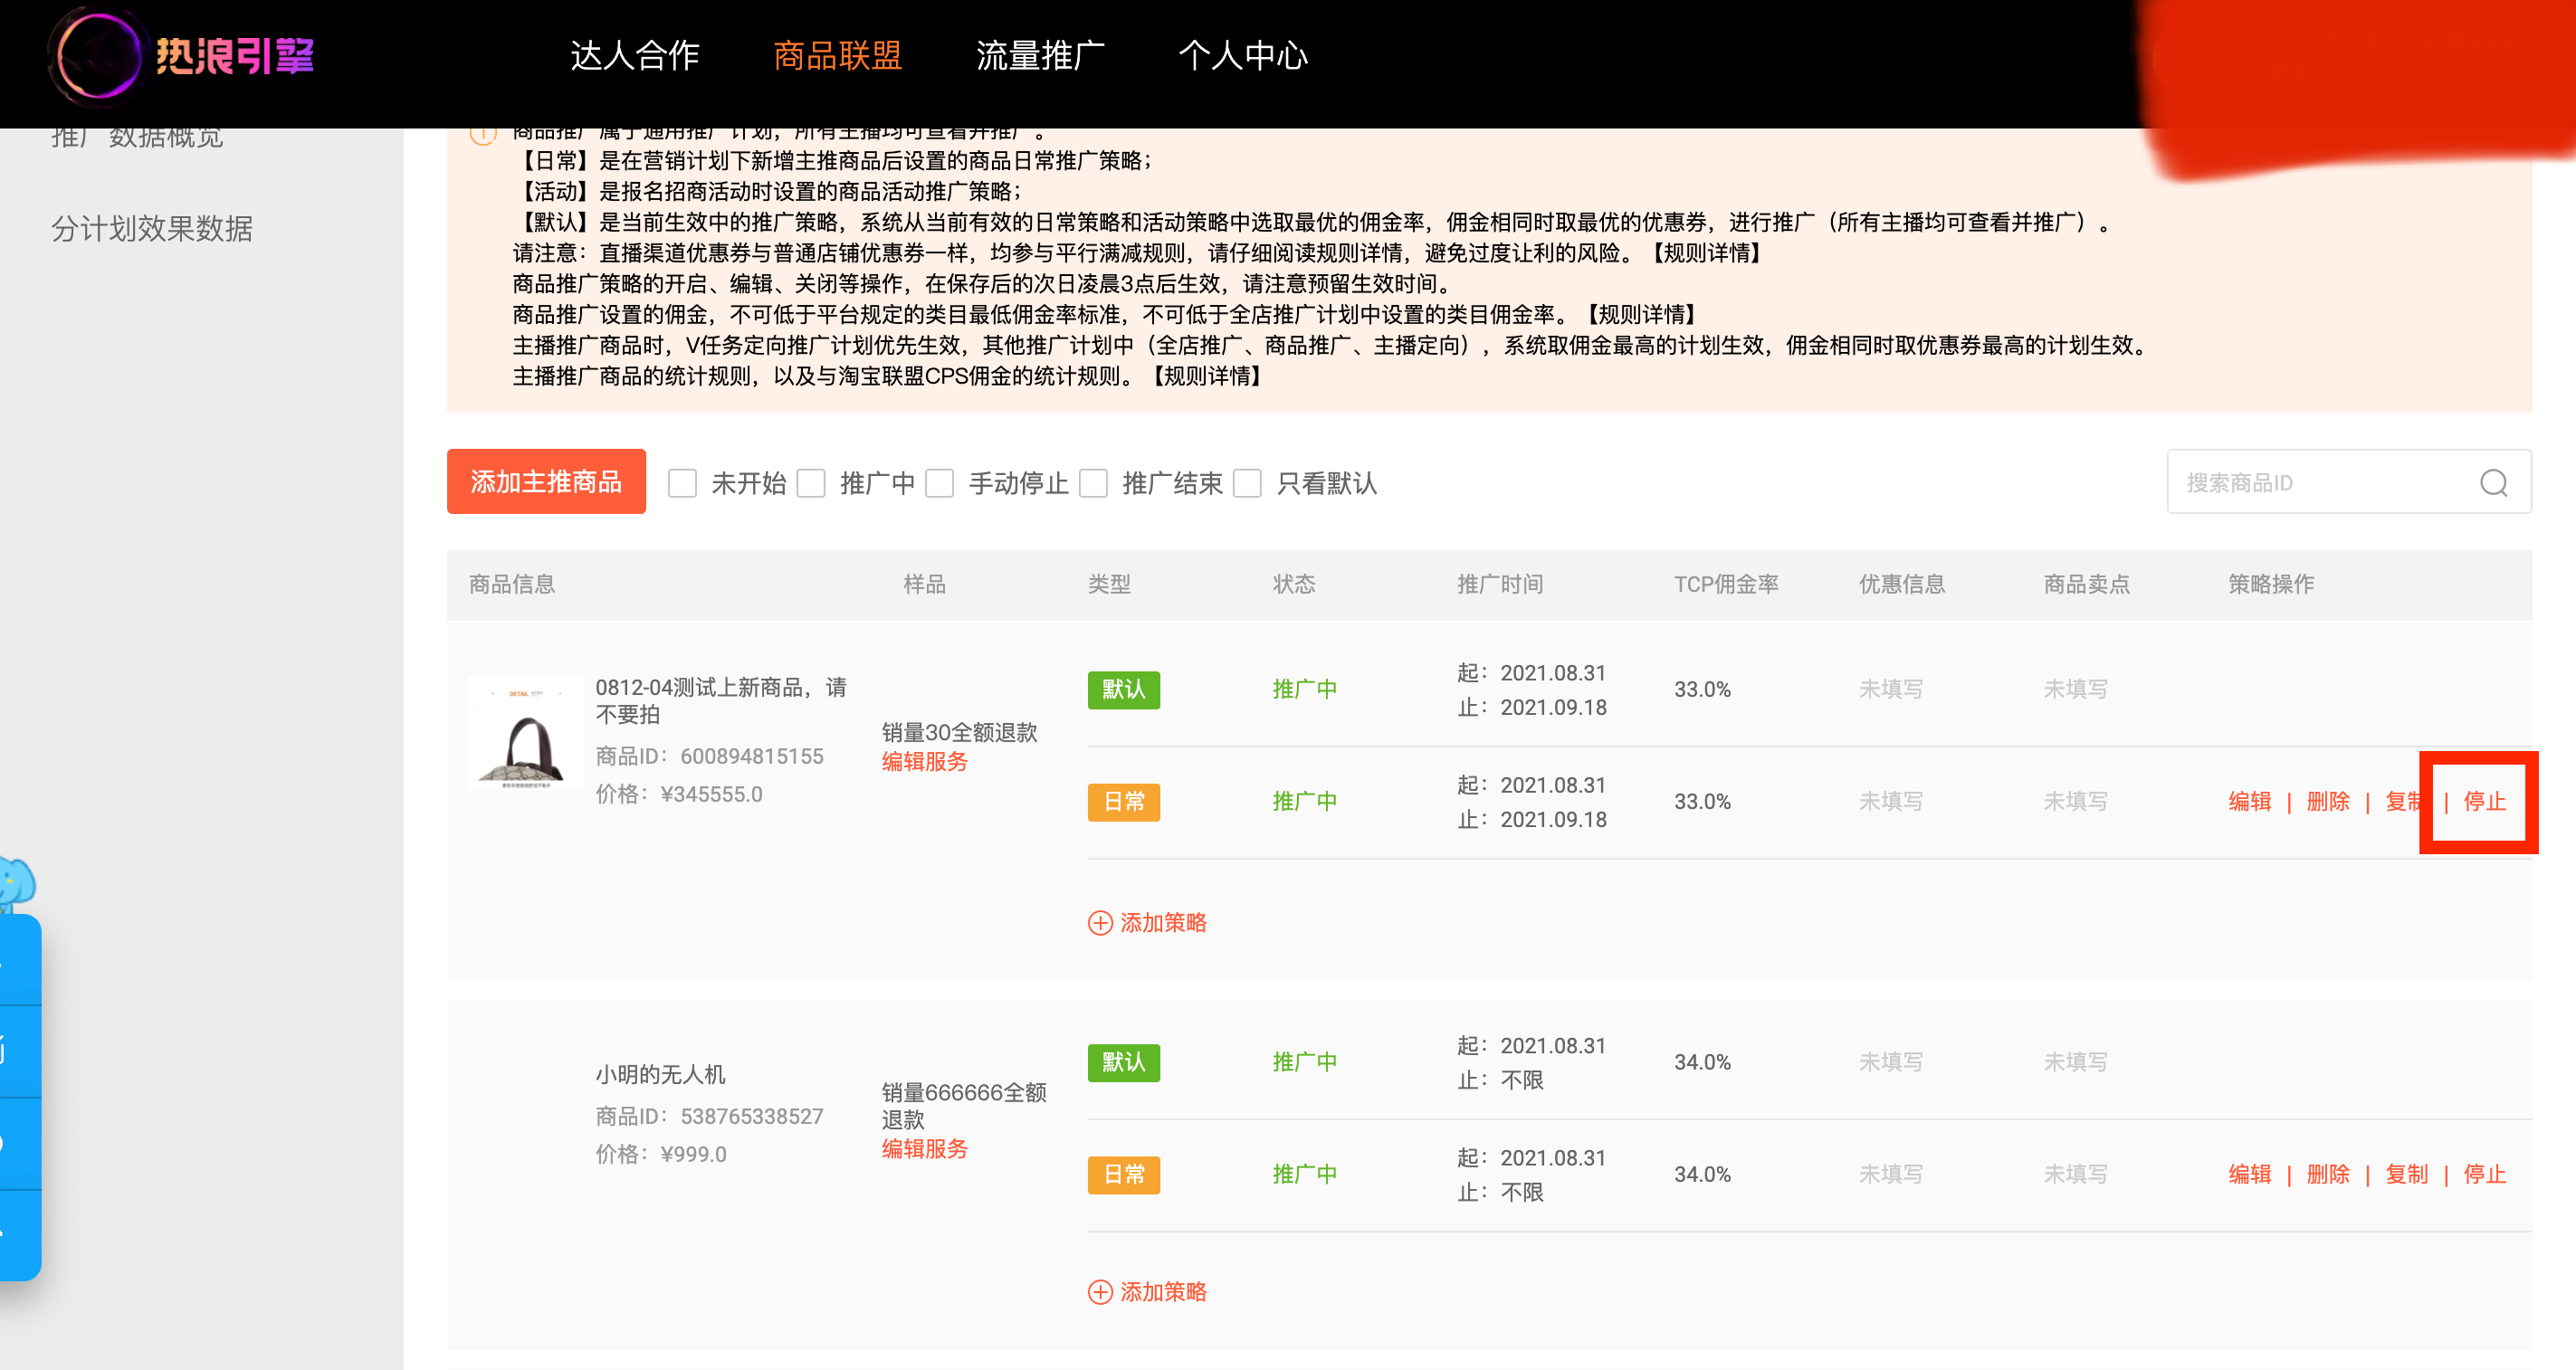
Task: Toggle the 推广中 filter checkbox
Action: 811,483
